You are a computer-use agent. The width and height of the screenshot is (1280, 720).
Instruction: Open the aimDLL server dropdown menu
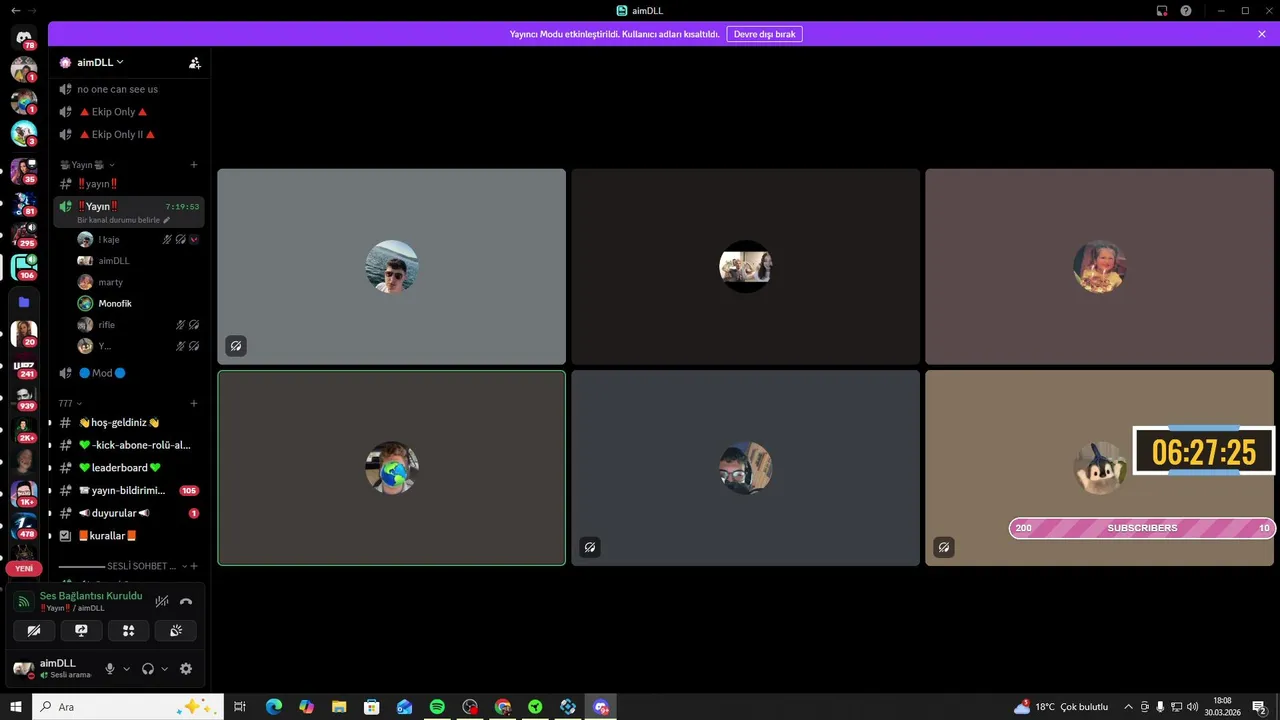coord(100,62)
